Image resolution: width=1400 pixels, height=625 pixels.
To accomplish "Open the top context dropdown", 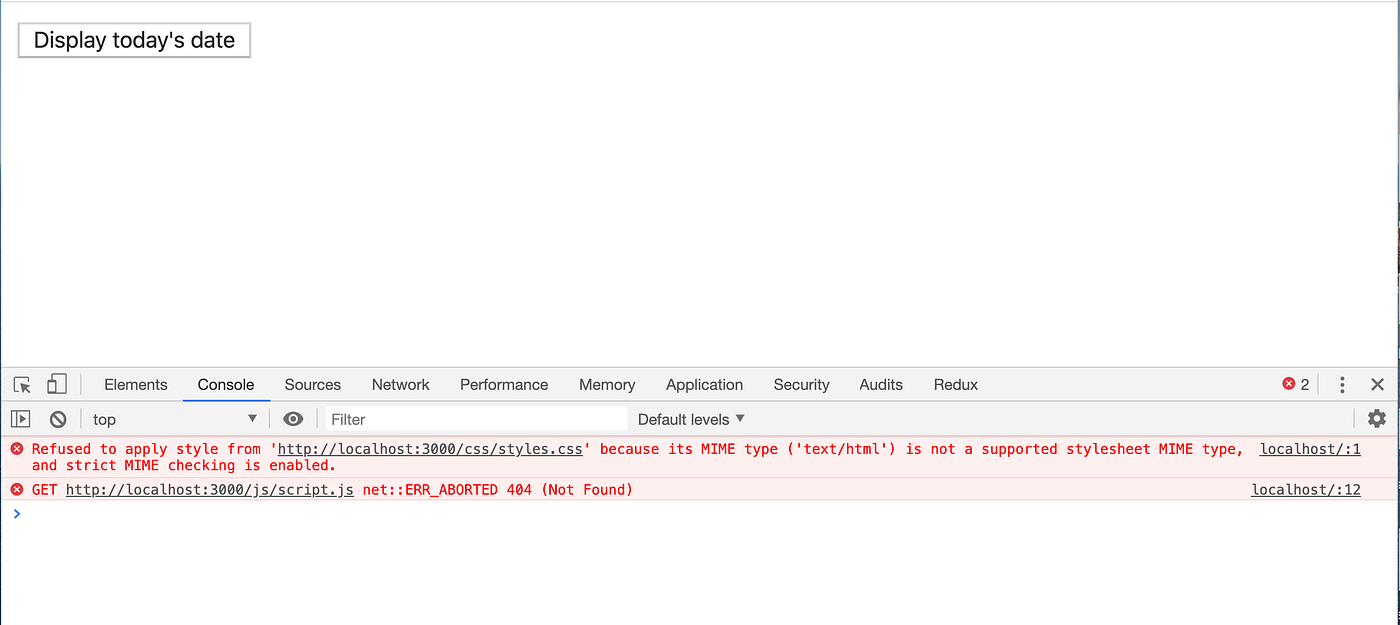I will tap(175, 419).
